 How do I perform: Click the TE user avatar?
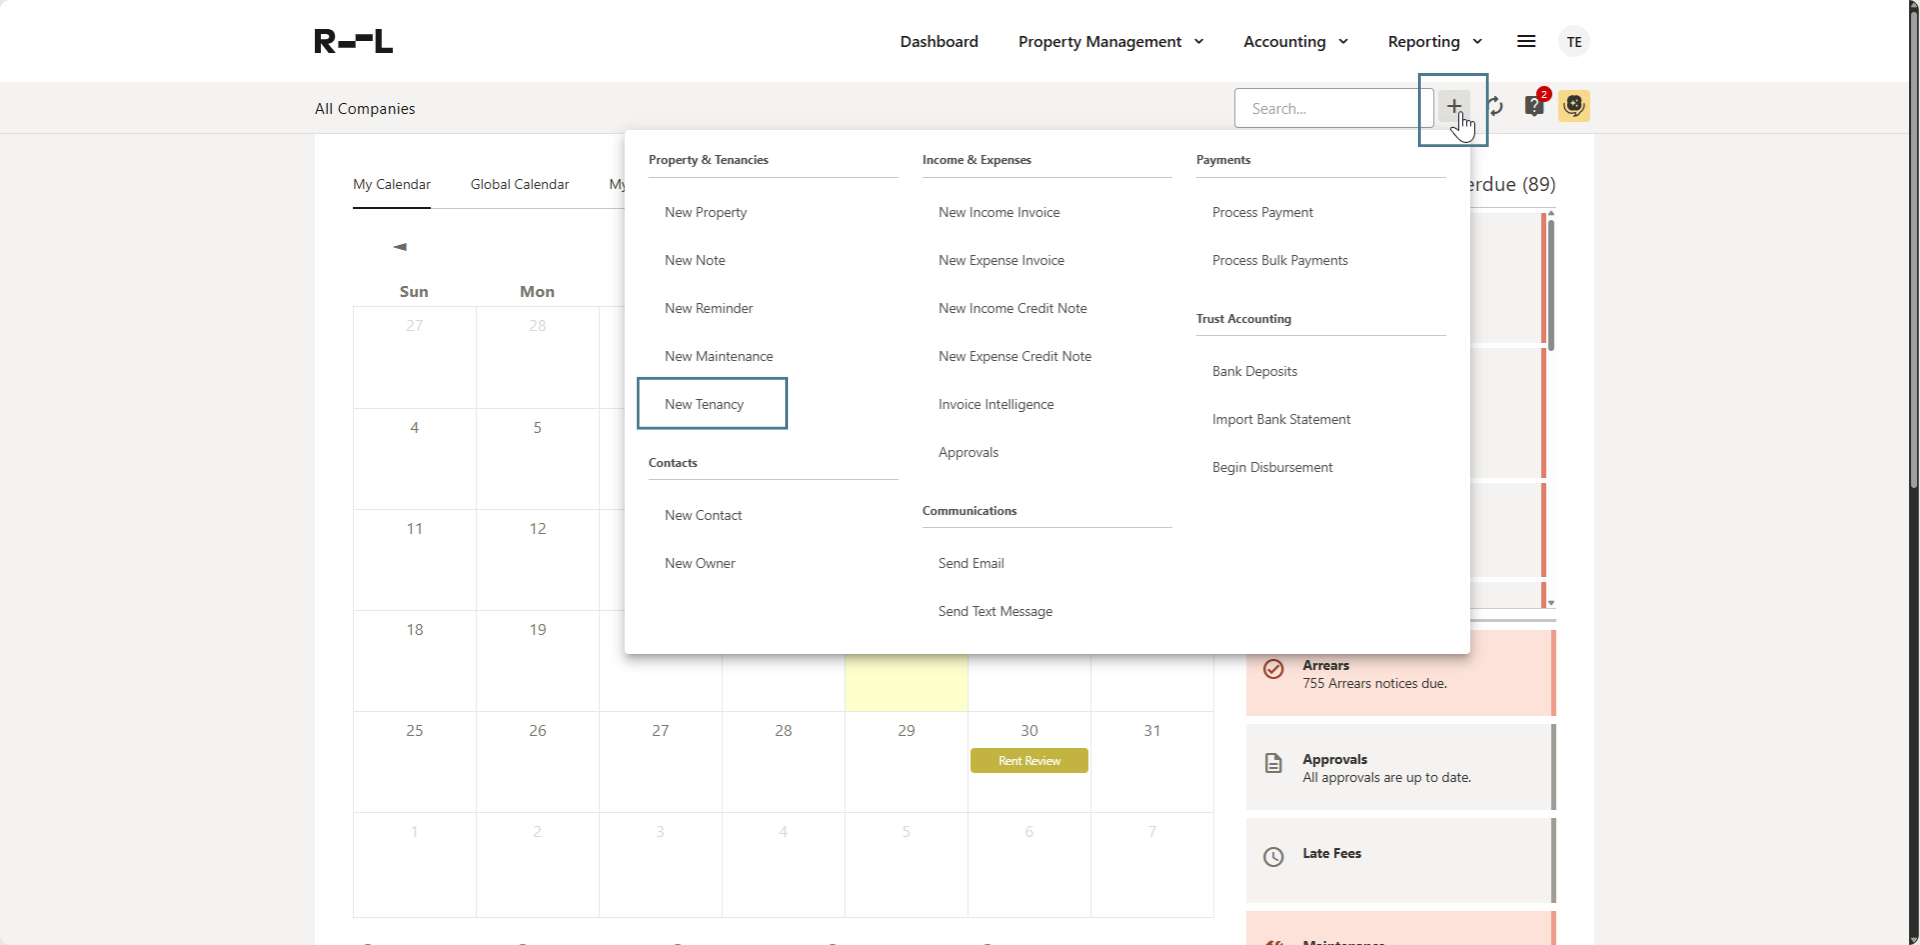pos(1574,41)
